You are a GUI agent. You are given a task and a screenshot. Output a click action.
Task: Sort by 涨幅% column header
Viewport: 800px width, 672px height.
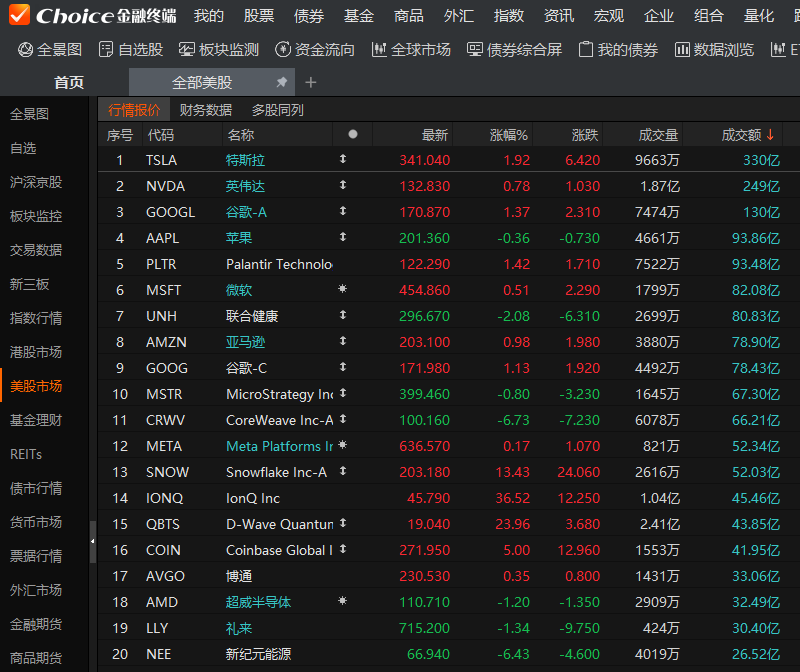508,135
